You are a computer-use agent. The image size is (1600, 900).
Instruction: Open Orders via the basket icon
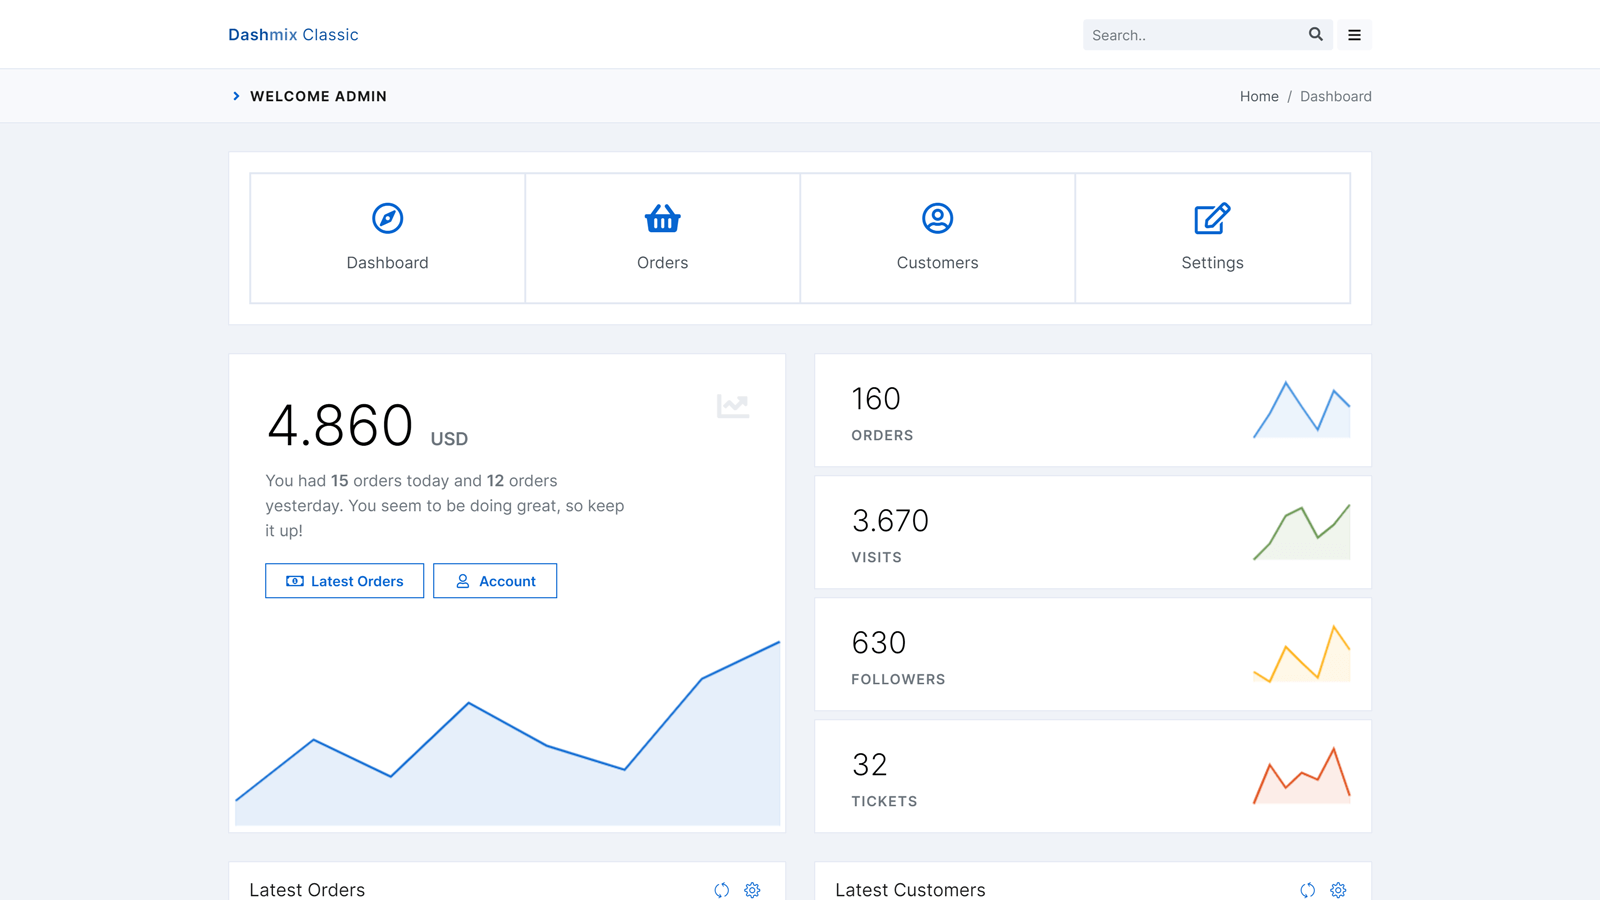tap(662, 218)
